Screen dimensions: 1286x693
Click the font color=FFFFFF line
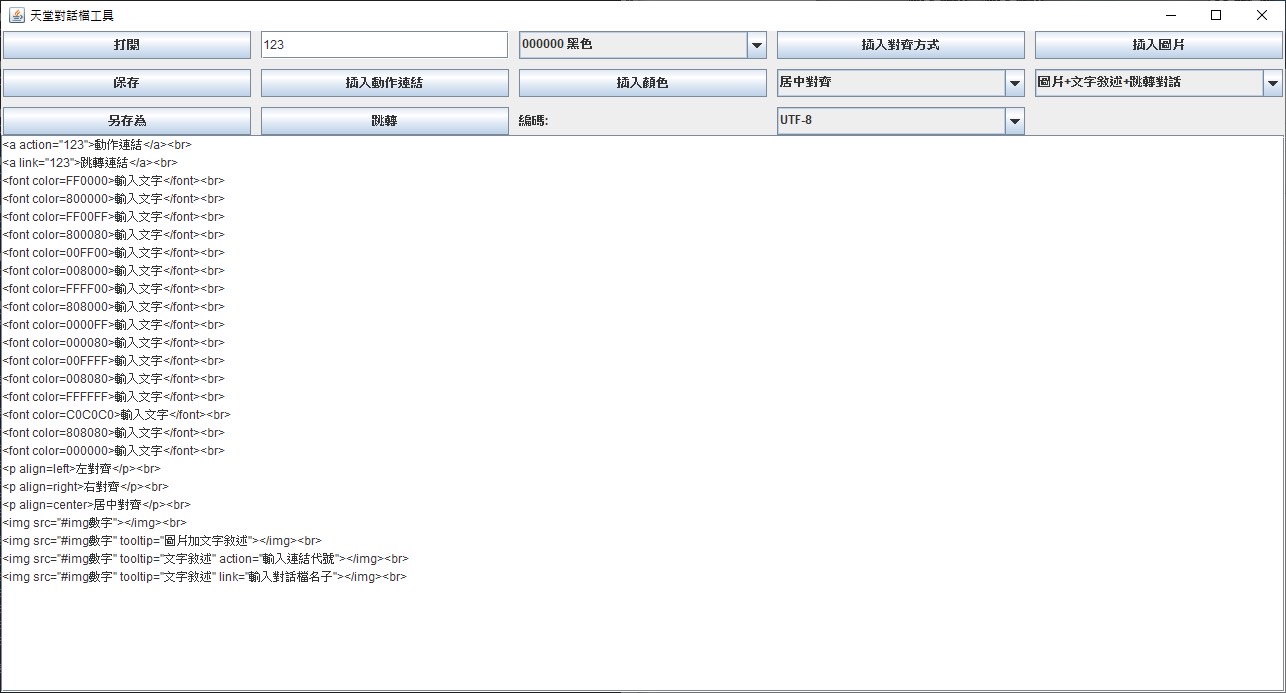[113, 397]
